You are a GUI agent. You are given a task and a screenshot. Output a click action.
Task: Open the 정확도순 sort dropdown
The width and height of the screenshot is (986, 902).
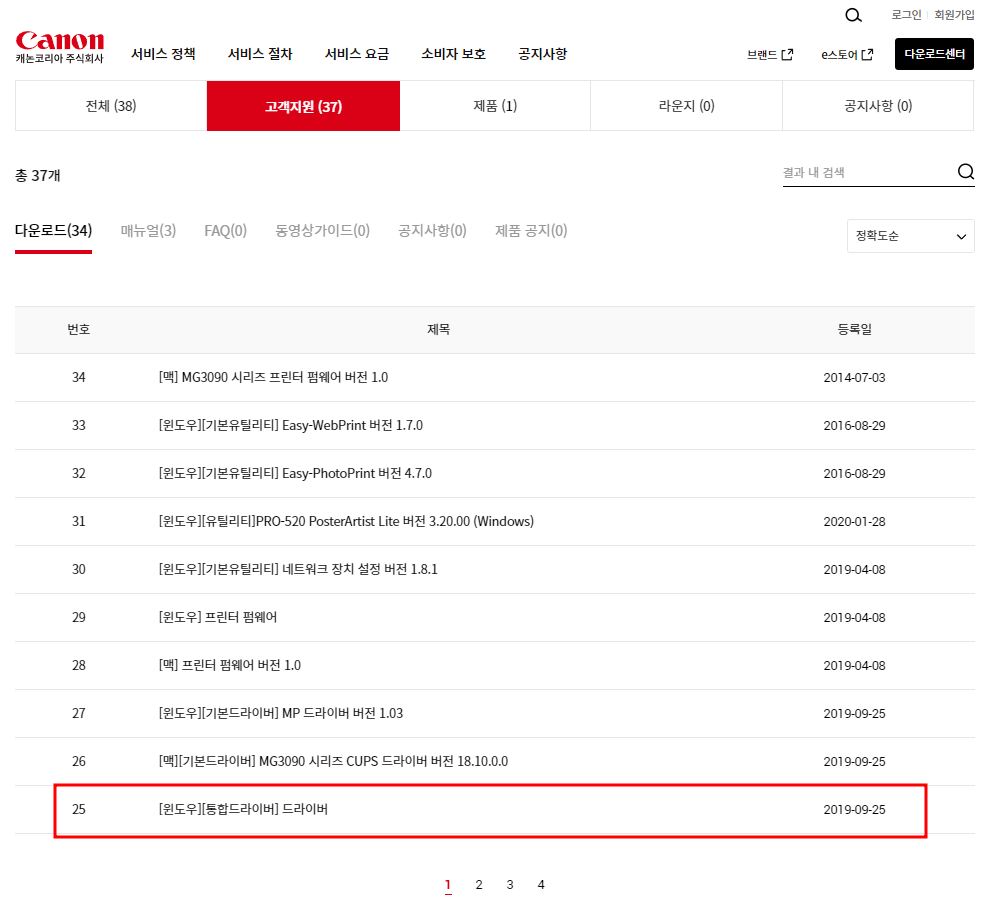[911, 236]
